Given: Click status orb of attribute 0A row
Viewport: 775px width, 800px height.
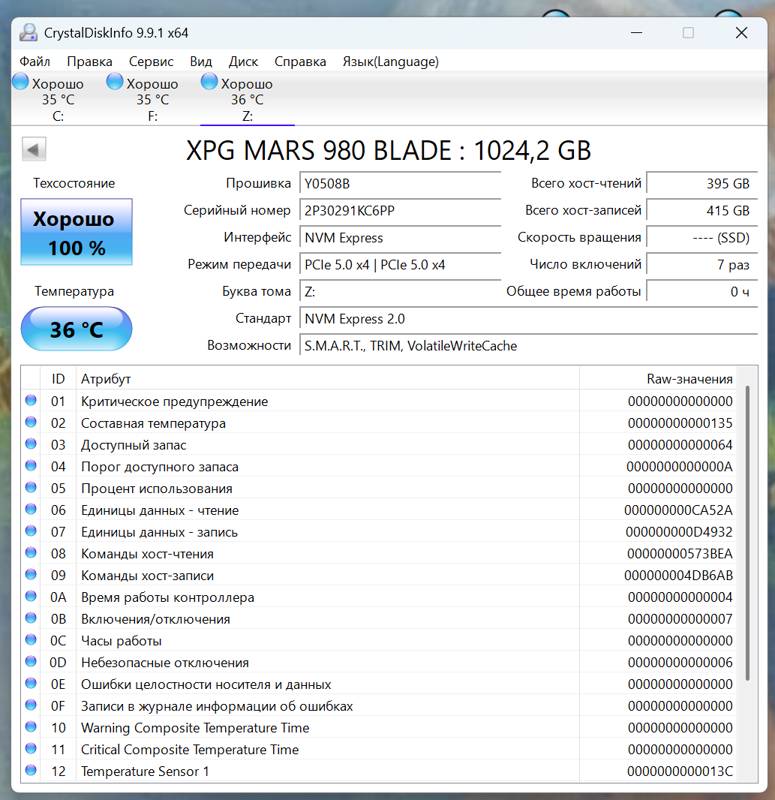Looking at the screenshot, I should [x=31, y=596].
